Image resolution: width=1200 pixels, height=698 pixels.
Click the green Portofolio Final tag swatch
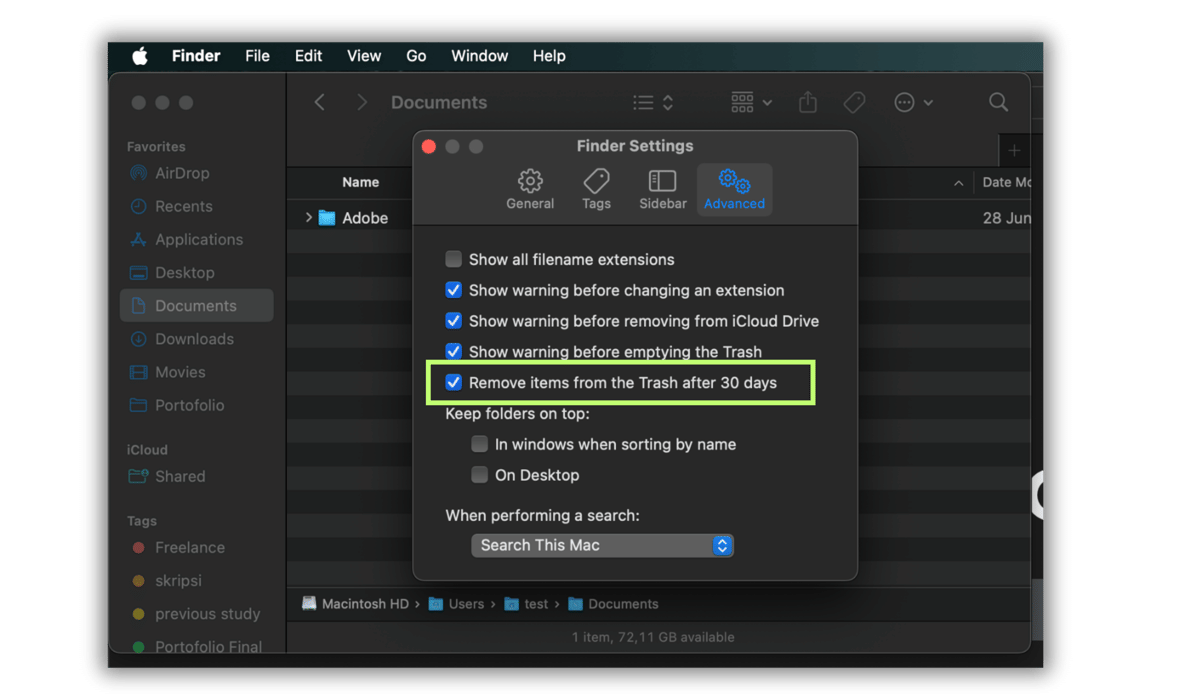[140, 647]
